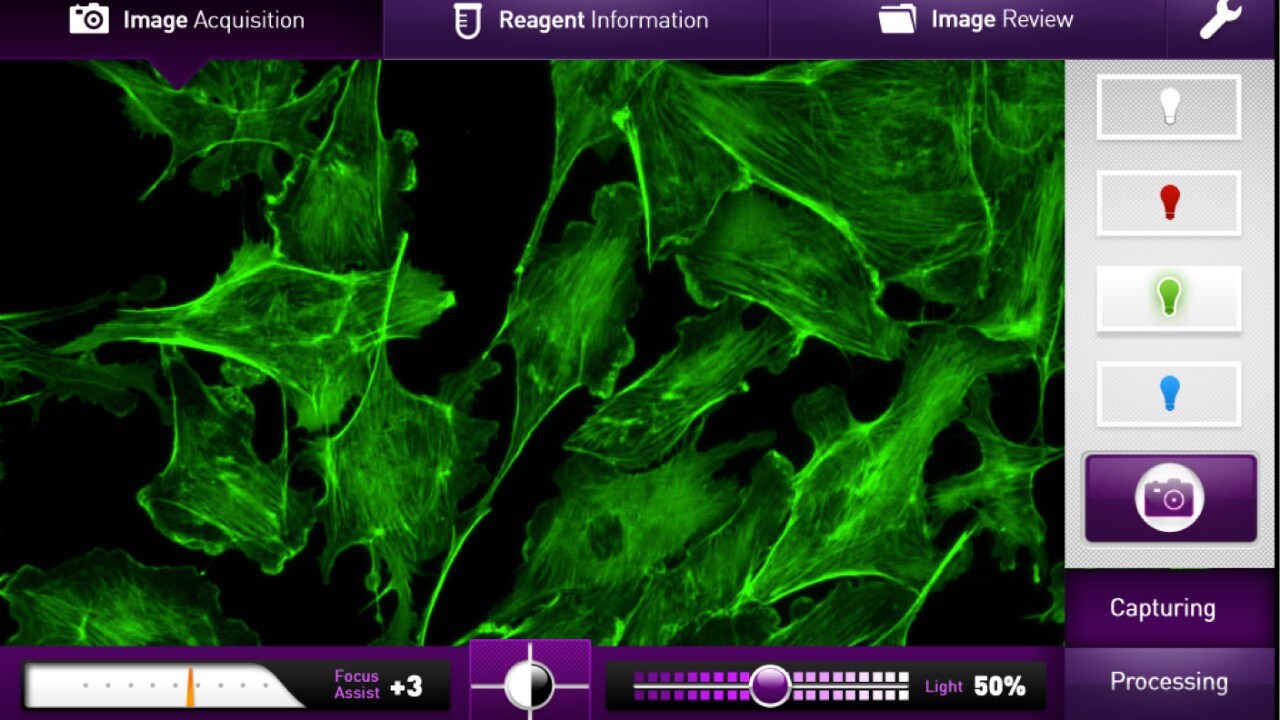Screen dimensions: 1280x720
Task: Select the blue light bulb channel
Action: point(1169,394)
